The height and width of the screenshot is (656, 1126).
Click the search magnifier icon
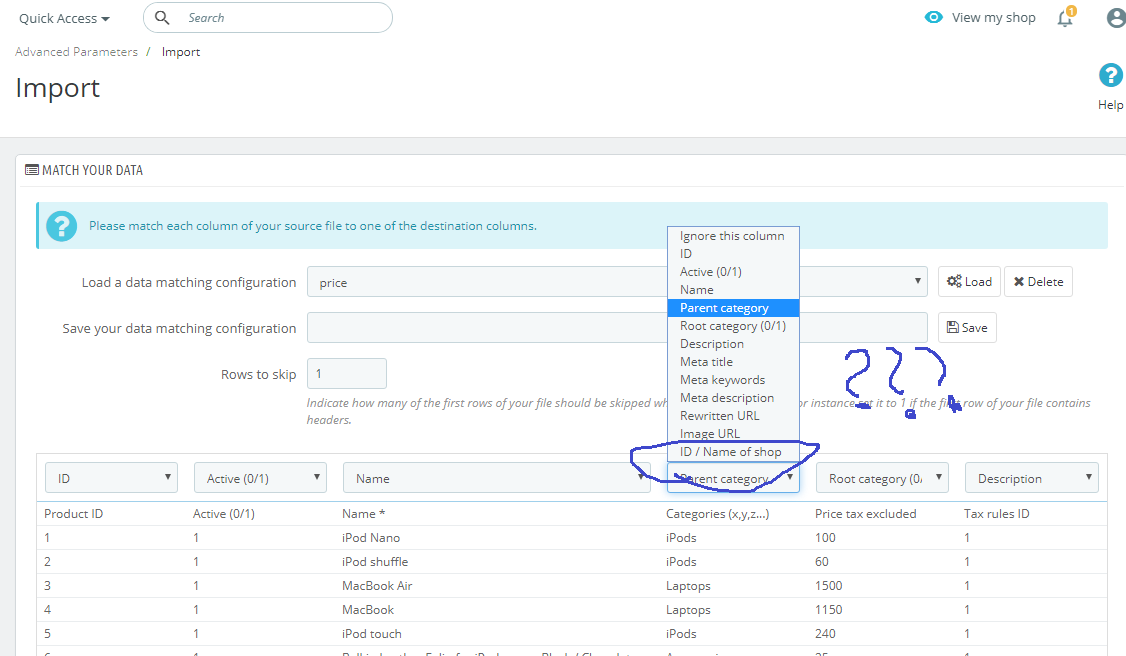point(162,18)
